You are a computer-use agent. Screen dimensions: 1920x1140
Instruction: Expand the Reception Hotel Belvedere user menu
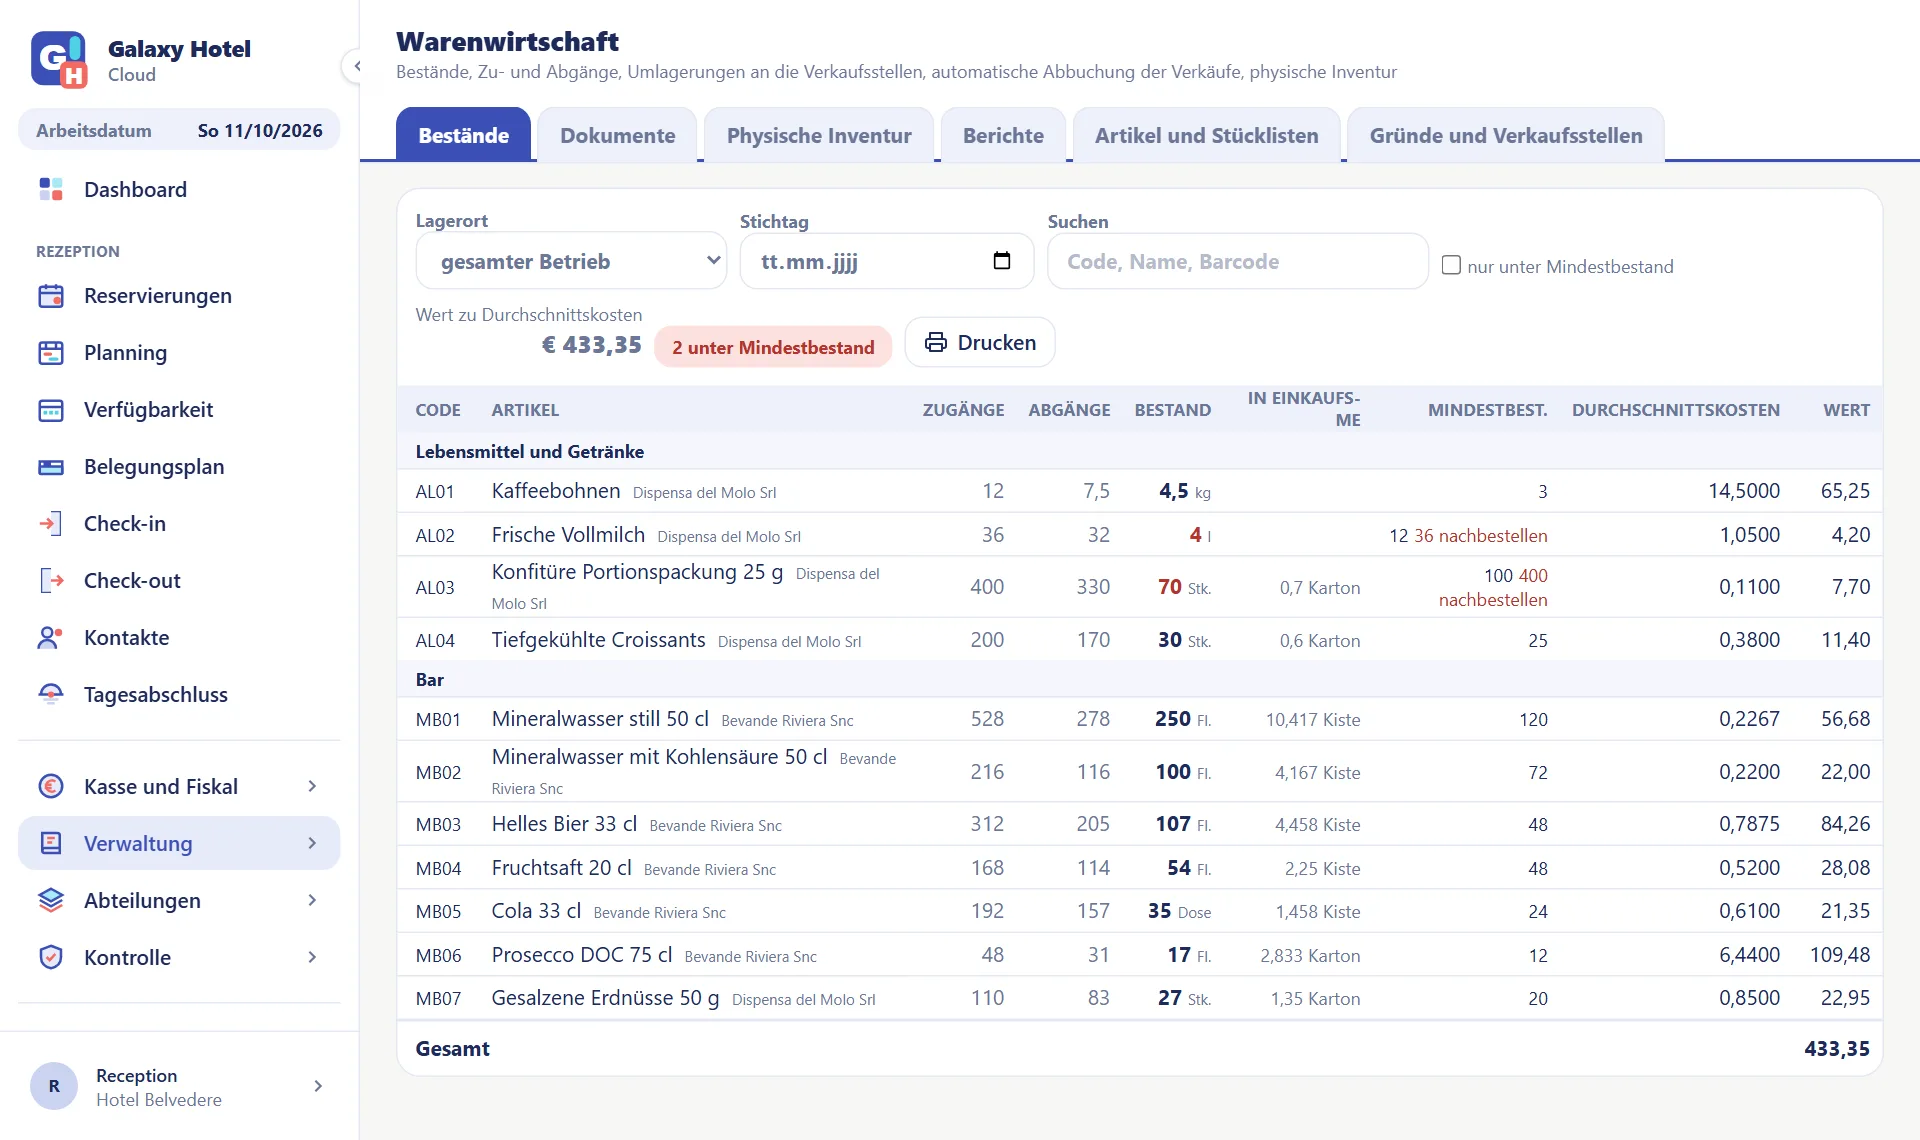[x=179, y=1087]
